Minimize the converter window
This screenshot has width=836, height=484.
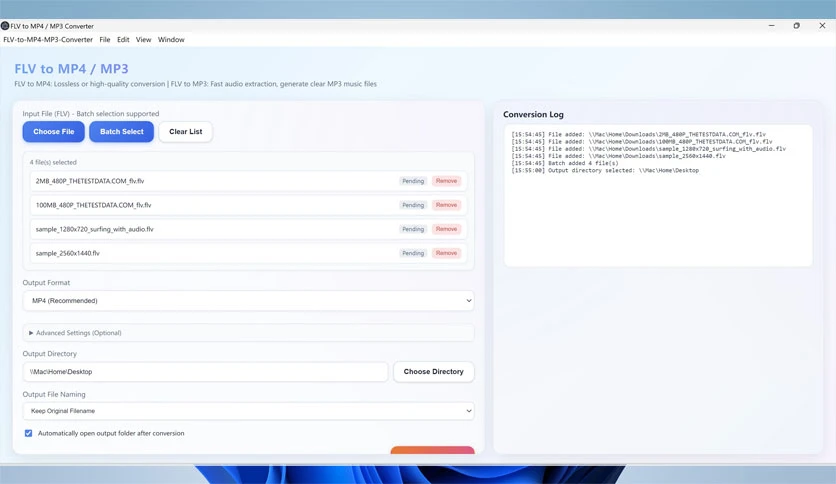[x=771, y=26]
